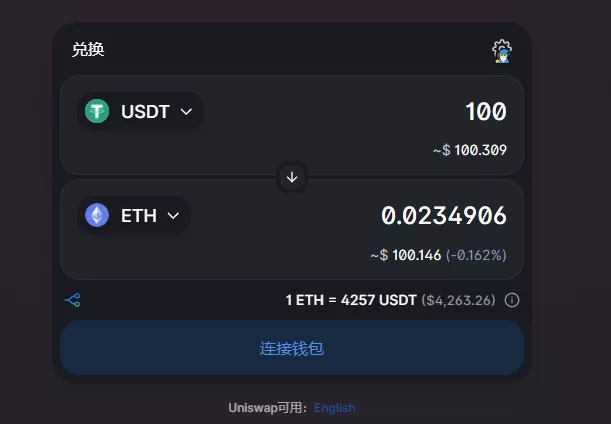611x424 pixels.
Task: Show rate details via info icon
Action: tap(512, 300)
